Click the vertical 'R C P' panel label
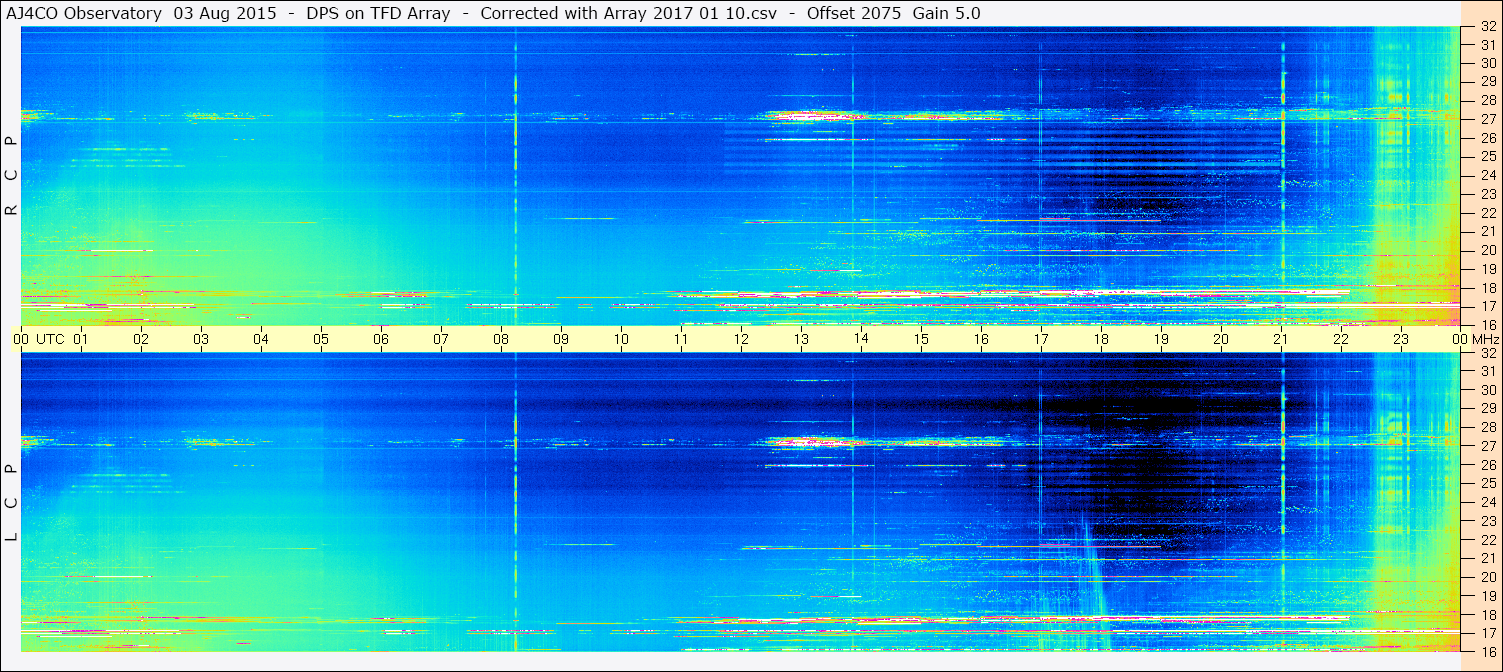 [x=12, y=176]
